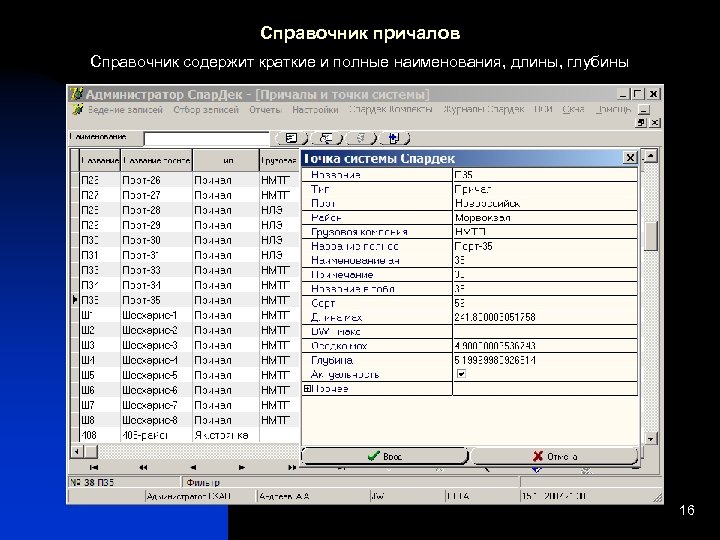This screenshot has width=720, height=540.
Task: Open the Настройки menu
Action: tap(315, 110)
